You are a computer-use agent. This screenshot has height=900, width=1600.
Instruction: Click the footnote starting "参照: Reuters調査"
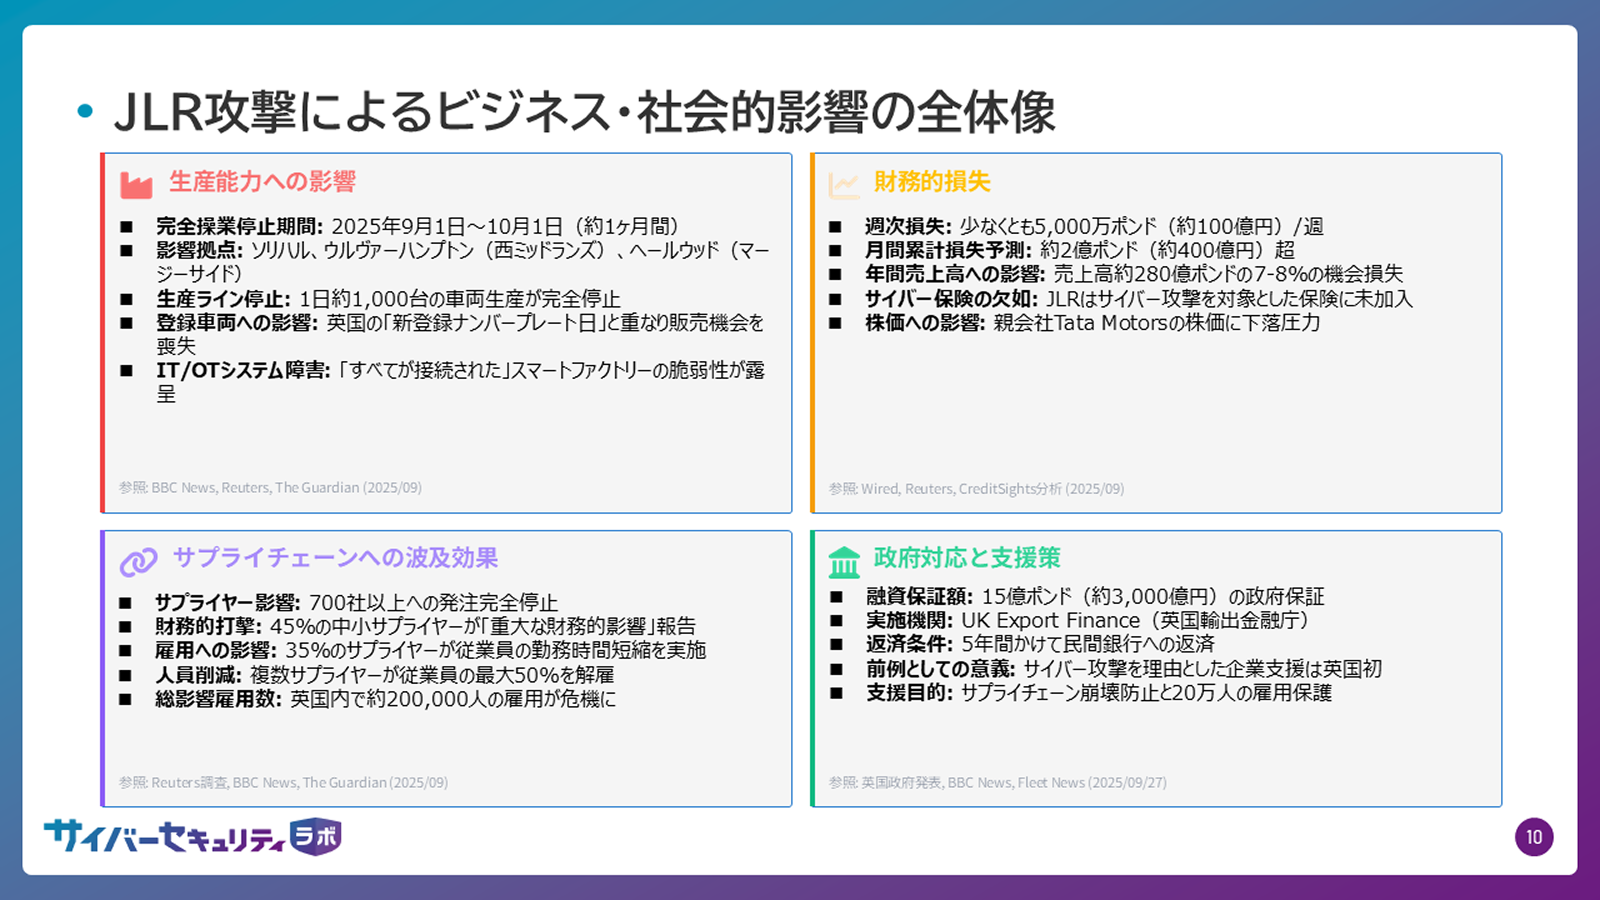283,783
